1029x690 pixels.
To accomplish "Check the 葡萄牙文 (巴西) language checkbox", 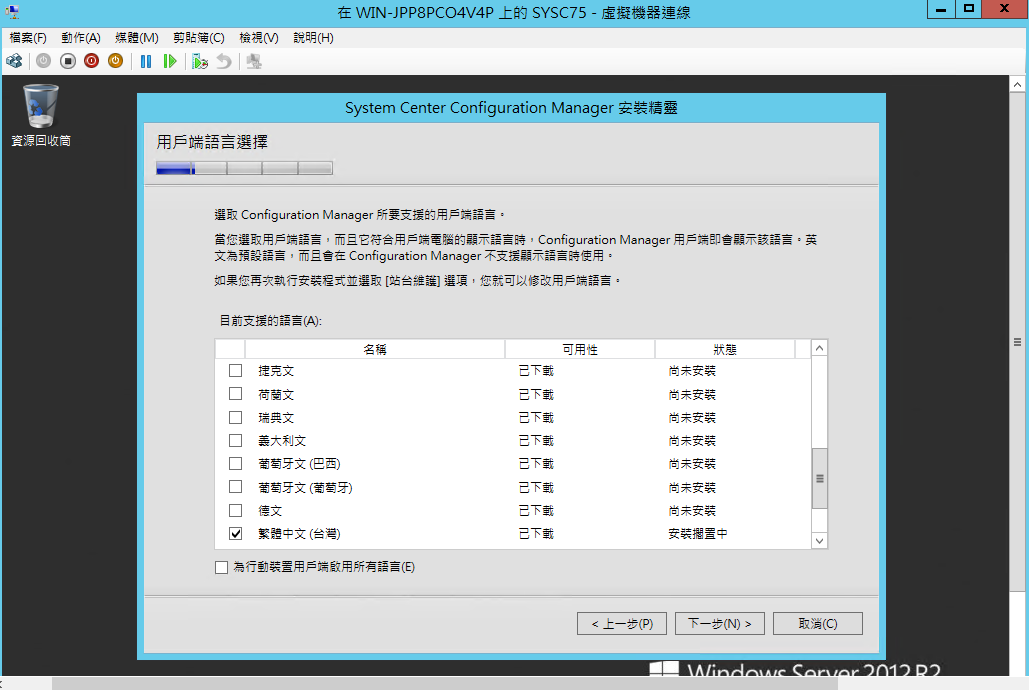I will [x=236, y=464].
